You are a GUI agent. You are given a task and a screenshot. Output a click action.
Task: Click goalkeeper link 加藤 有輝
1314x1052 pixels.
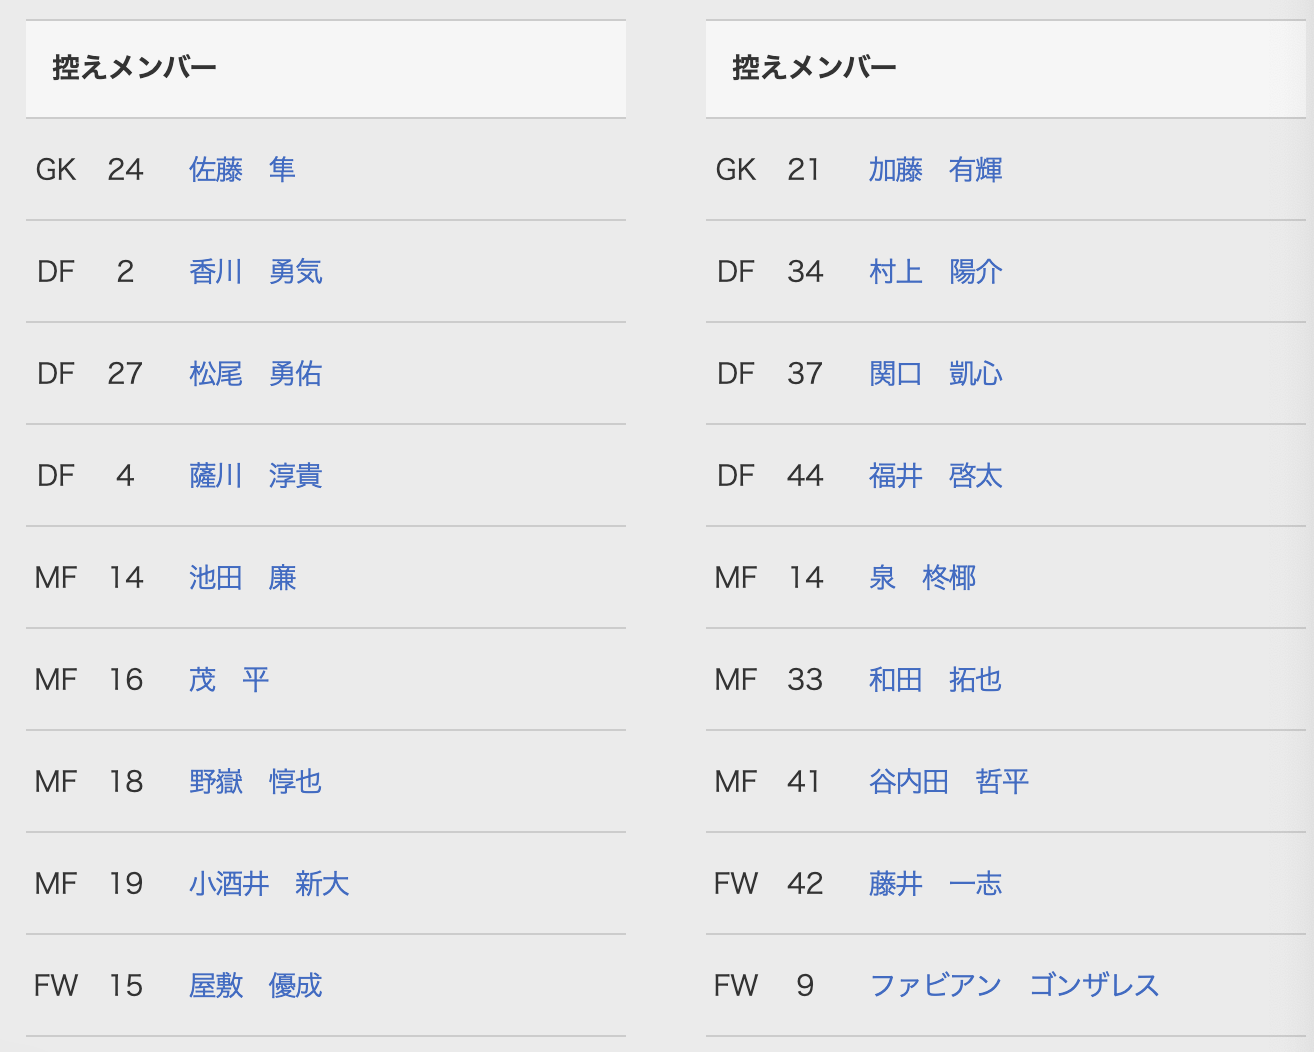coord(936,170)
